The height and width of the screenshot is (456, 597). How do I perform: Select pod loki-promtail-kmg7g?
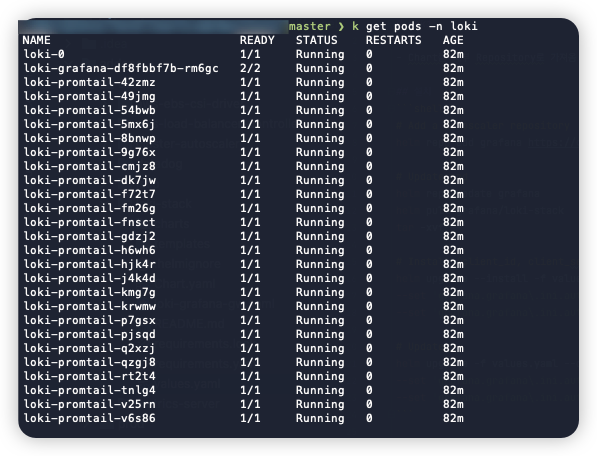click(89, 292)
